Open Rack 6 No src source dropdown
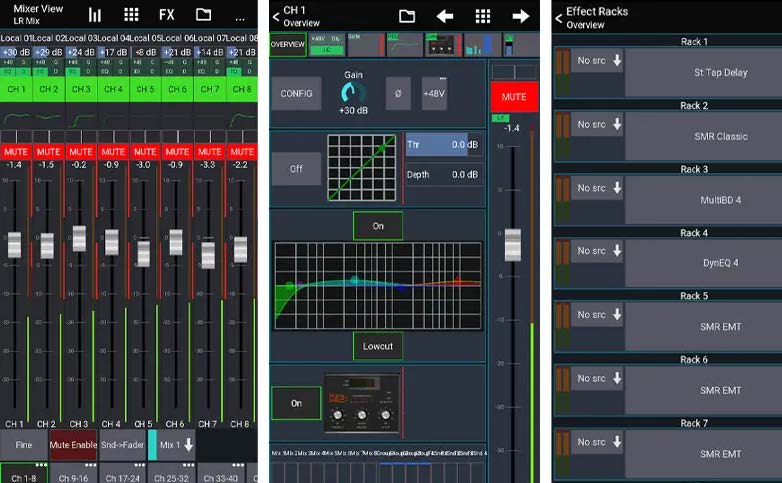 [x=597, y=379]
